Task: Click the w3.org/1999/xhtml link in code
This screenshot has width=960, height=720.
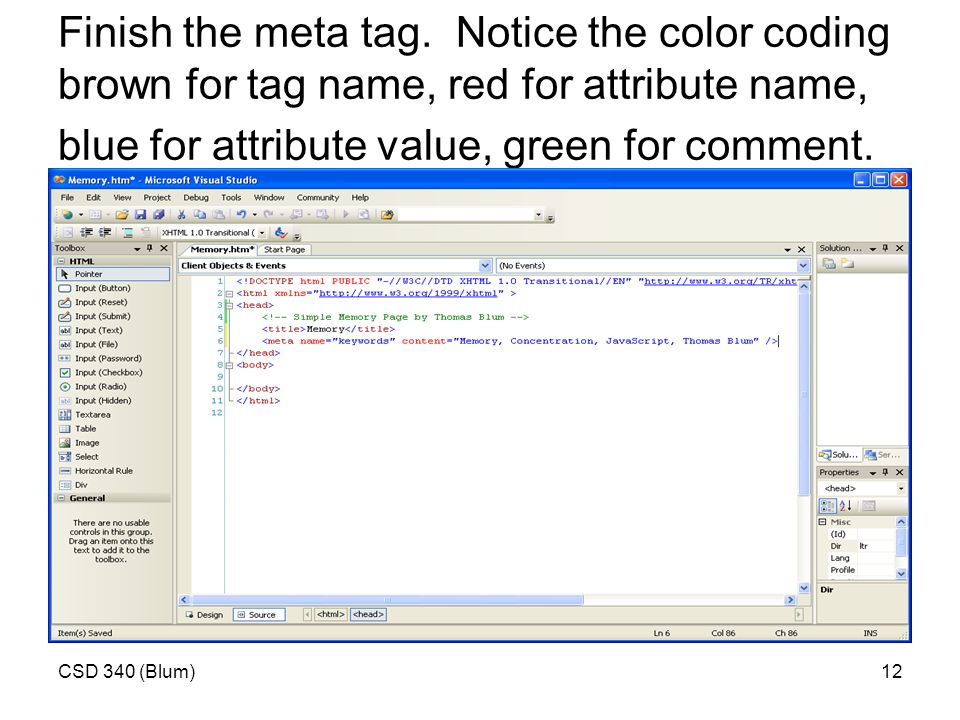Action: (x=408, y=293)
